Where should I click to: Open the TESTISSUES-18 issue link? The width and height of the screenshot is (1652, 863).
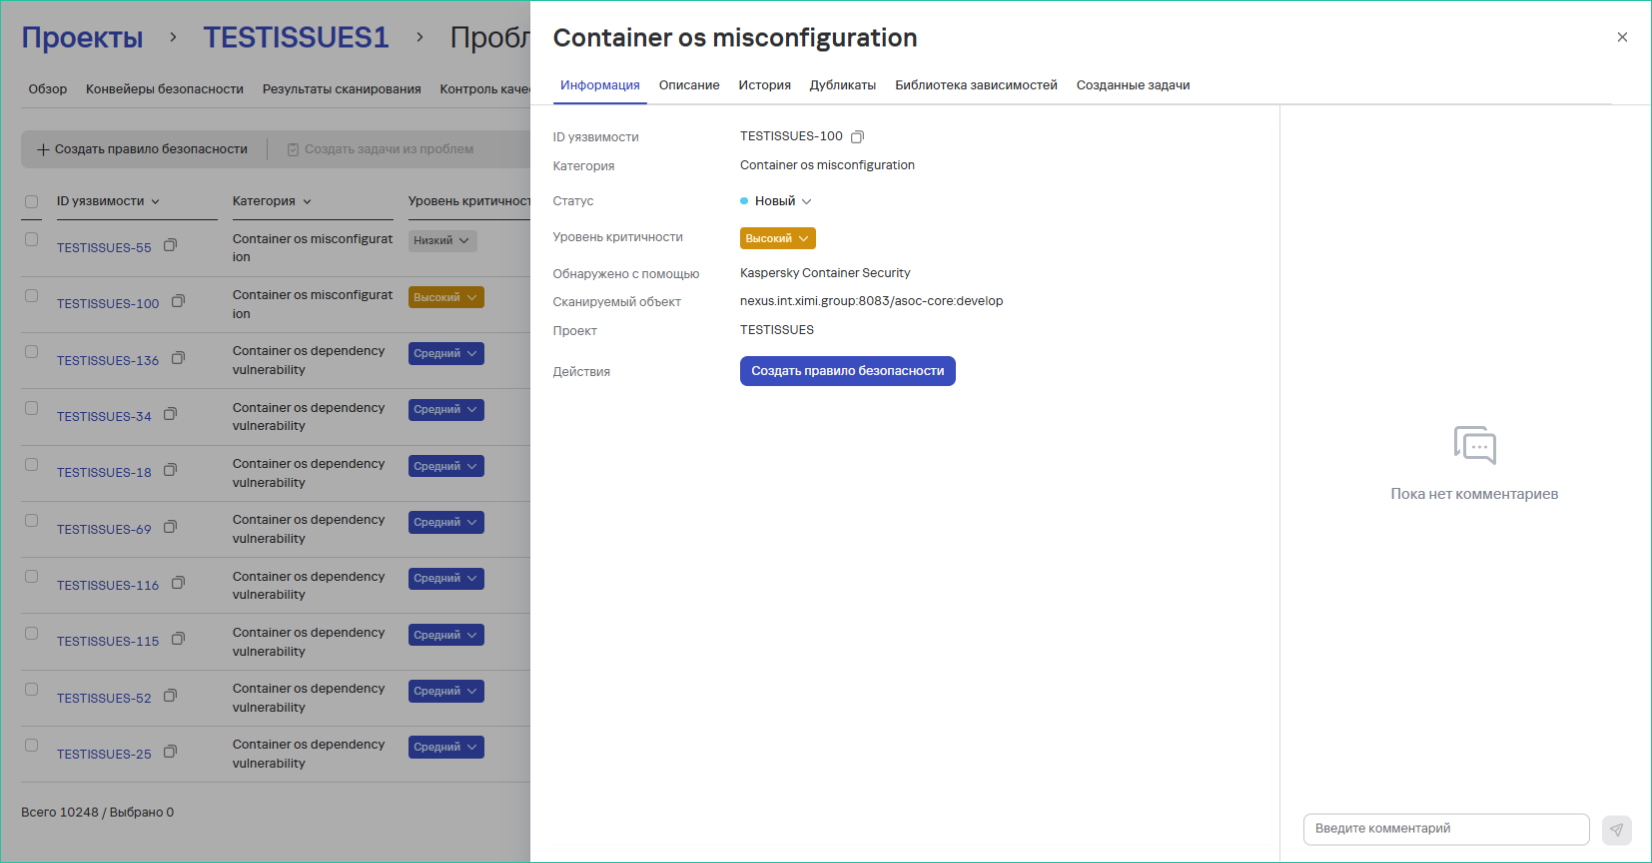click(104, 473)
